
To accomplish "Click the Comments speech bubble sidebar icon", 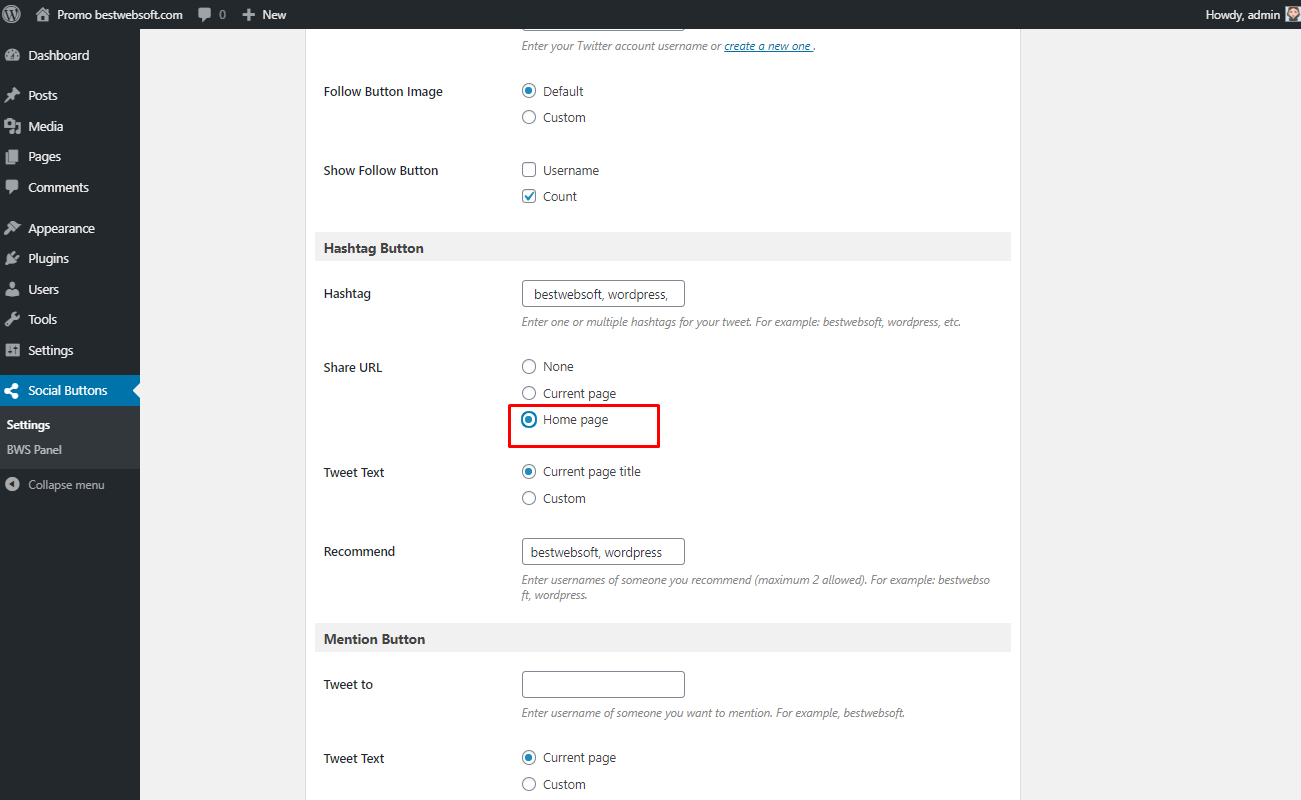I will [x=13, y=187].
